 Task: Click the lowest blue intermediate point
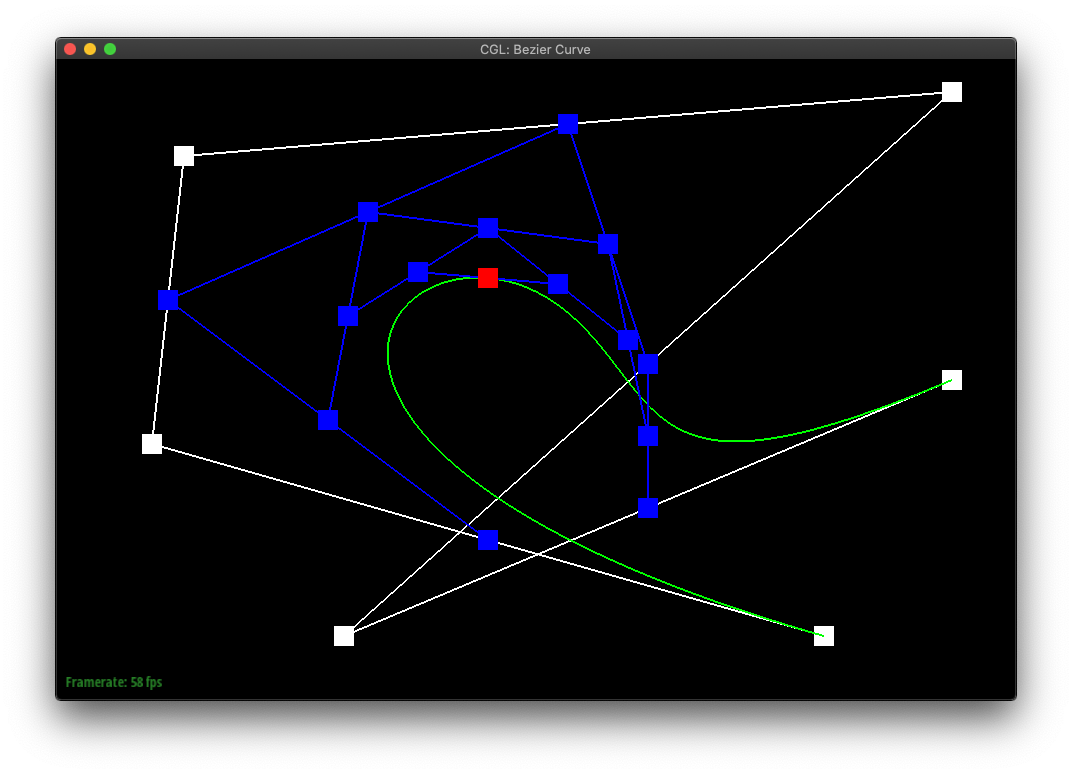tap(487, 539)
